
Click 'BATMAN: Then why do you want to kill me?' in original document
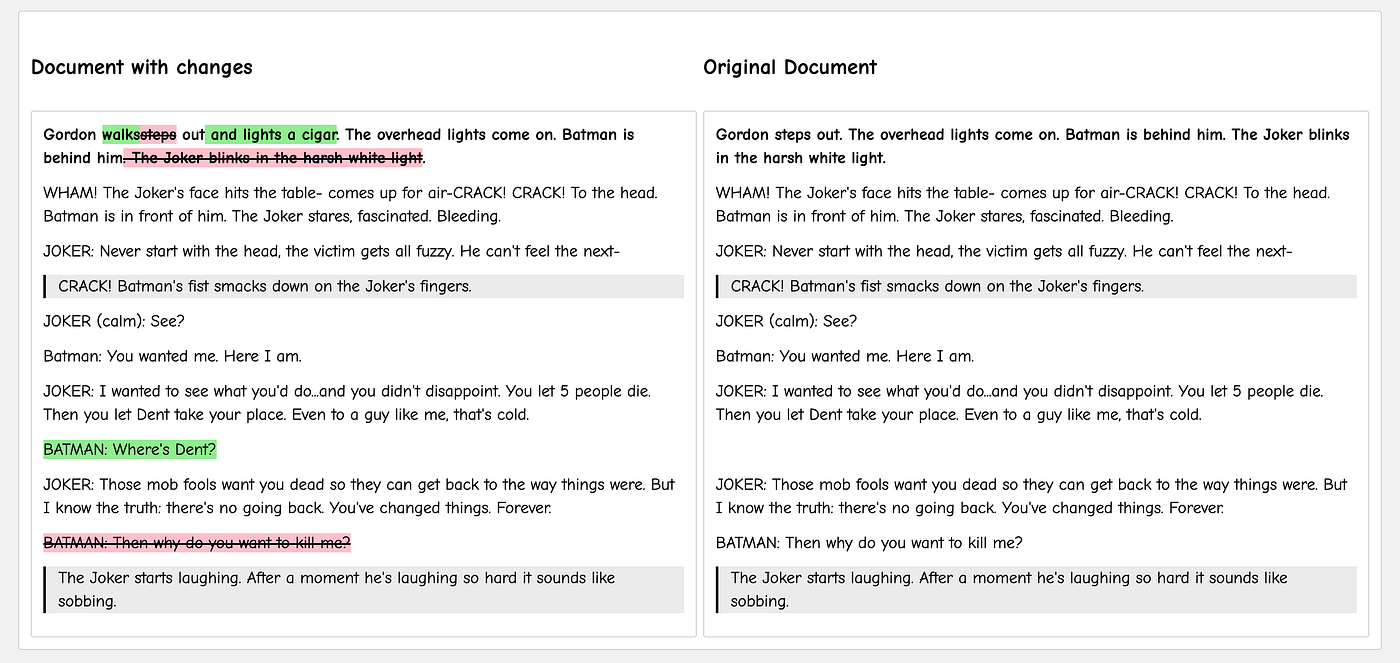click(869, 543)
